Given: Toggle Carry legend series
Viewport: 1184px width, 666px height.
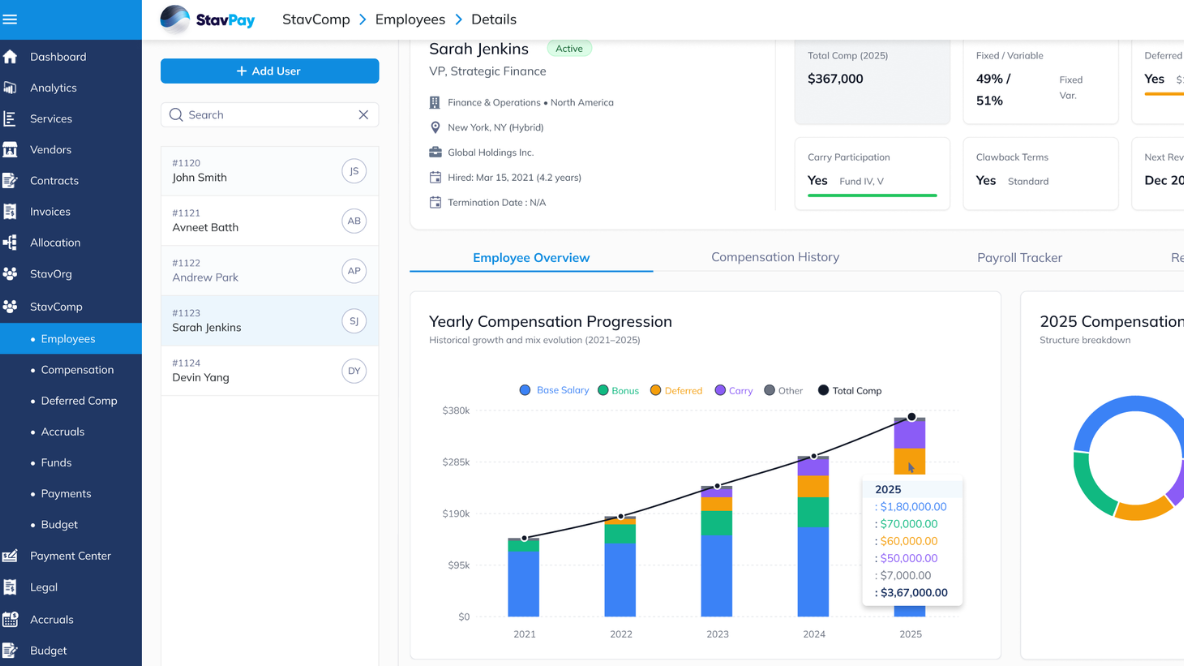Looking at the screenshot, I should pos(734,390).
